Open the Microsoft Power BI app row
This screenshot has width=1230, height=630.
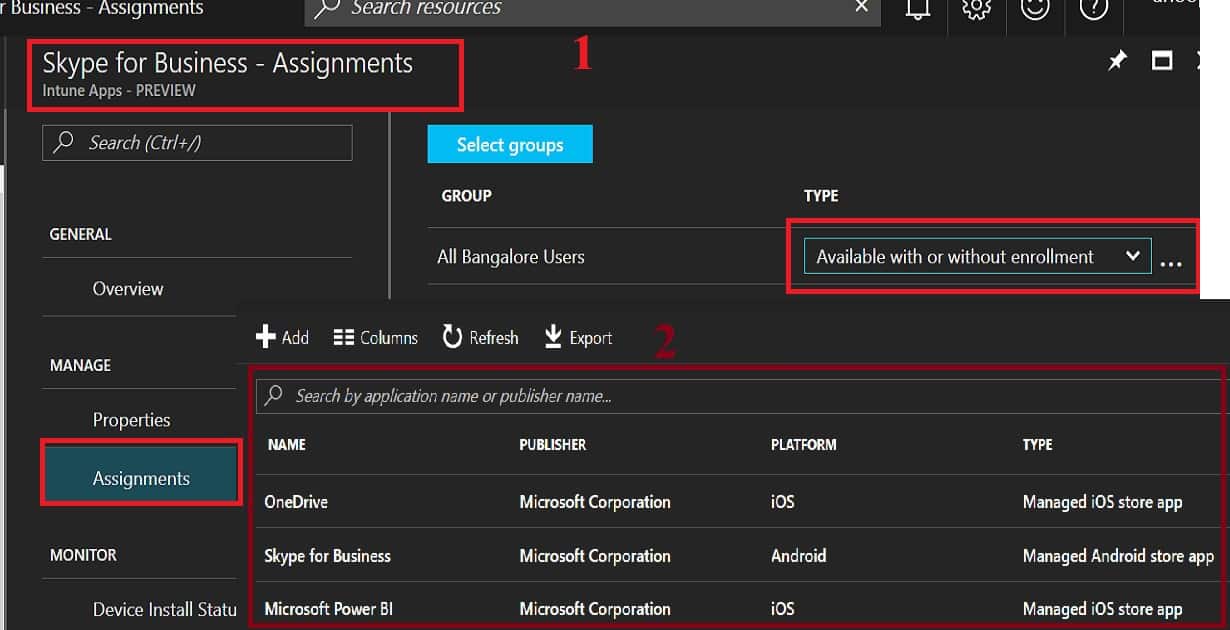738,608
